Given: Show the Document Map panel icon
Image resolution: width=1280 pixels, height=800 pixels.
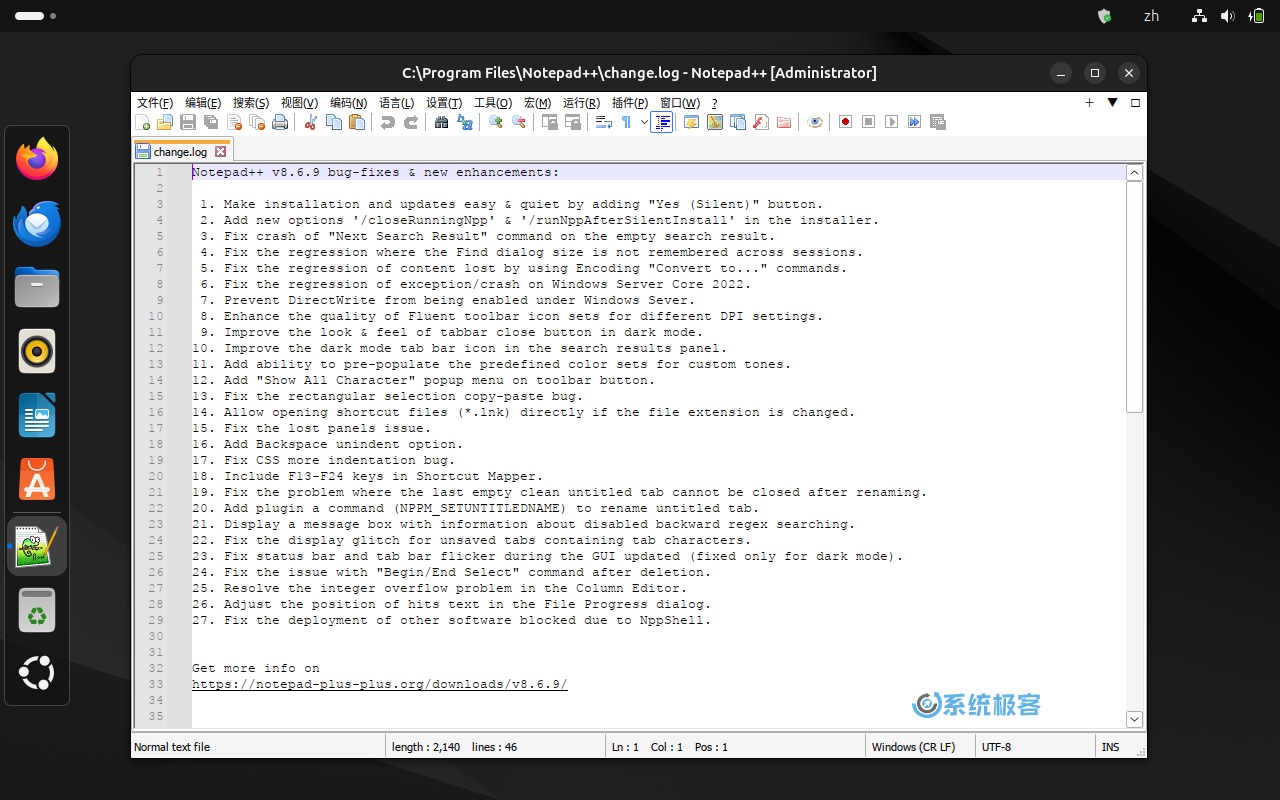Looking at the screenshot, I should 715,122.
